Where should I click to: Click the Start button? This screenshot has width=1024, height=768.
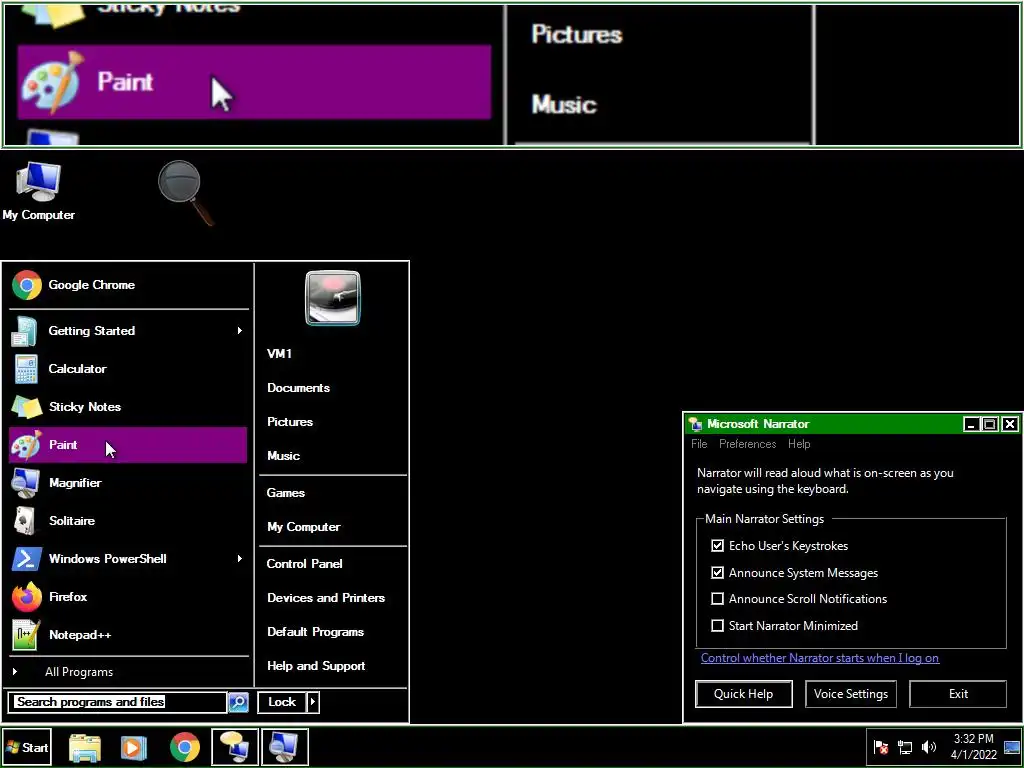pos(27,747)
